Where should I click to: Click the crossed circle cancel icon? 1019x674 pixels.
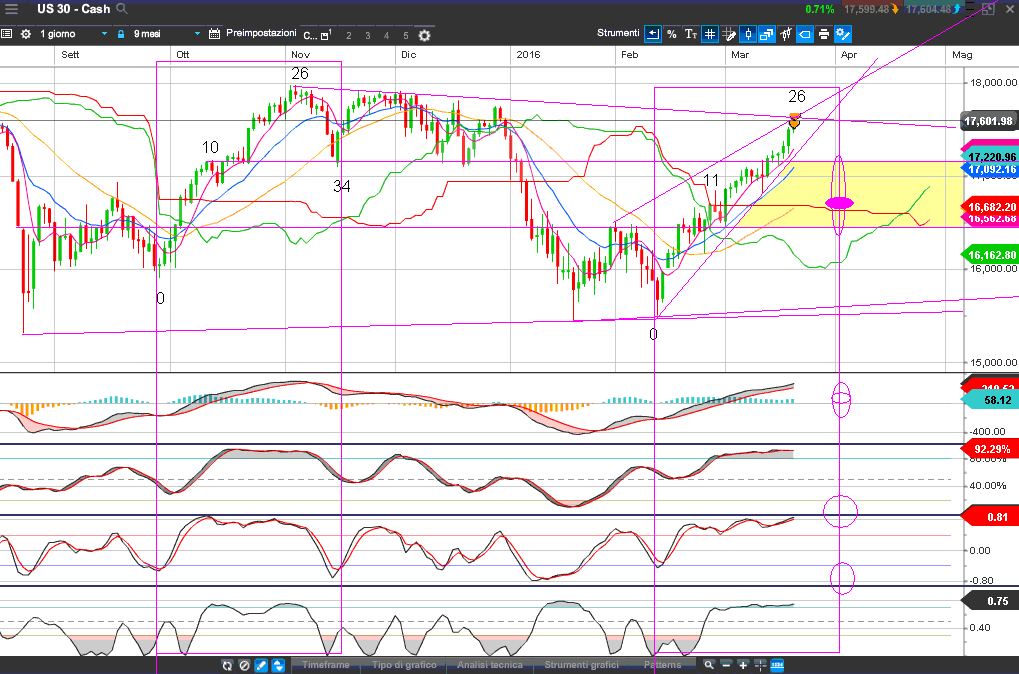(x=244, y=665)
